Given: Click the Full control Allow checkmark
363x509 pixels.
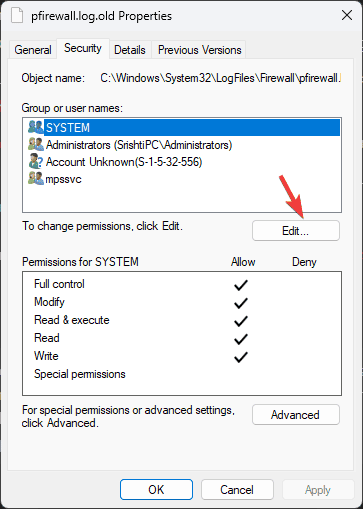Looking at the screenshot, I should coord(241,285).
